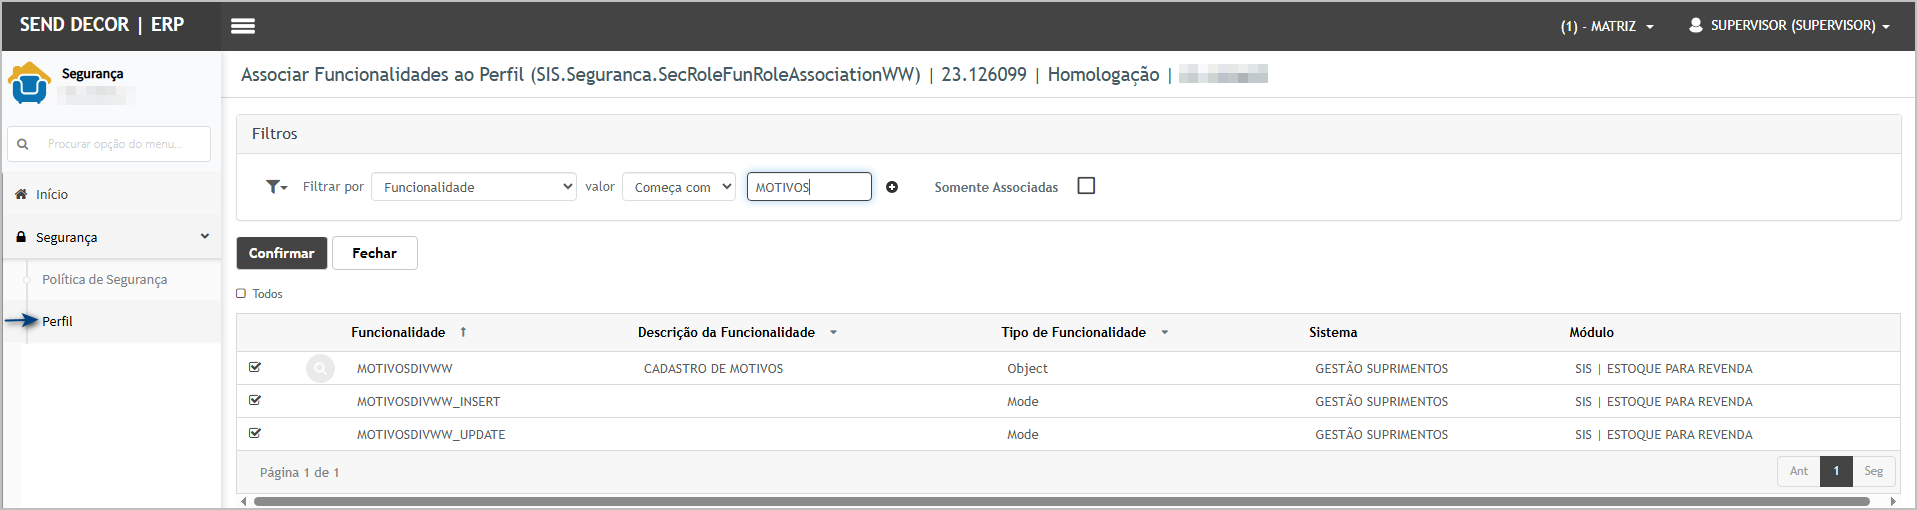Click the hamburger menu icon
The image size is (1917, 510).
coord(243,26)
